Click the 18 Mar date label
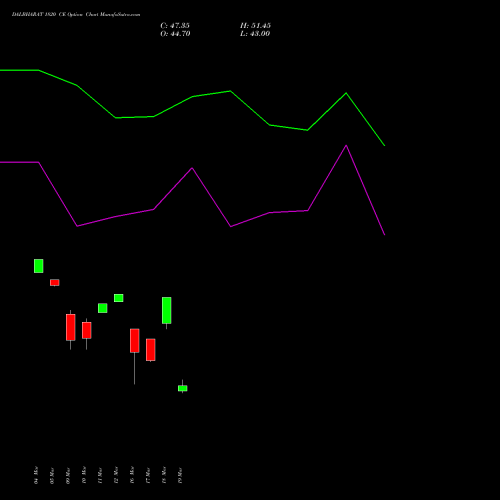The width and height of the screenshot is (500, 500). pos(164,475)
